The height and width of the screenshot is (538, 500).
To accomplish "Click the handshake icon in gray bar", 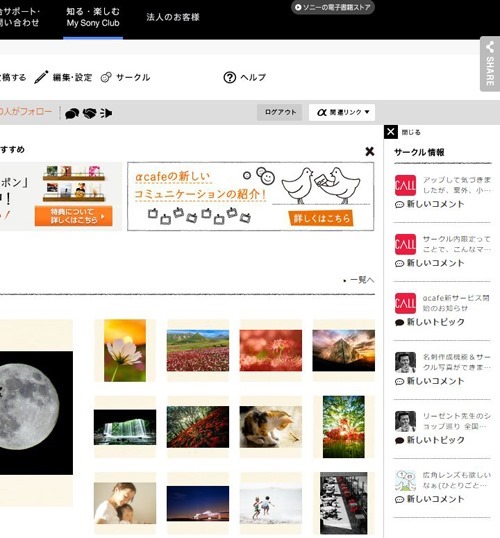I will (x=89, y=113).
